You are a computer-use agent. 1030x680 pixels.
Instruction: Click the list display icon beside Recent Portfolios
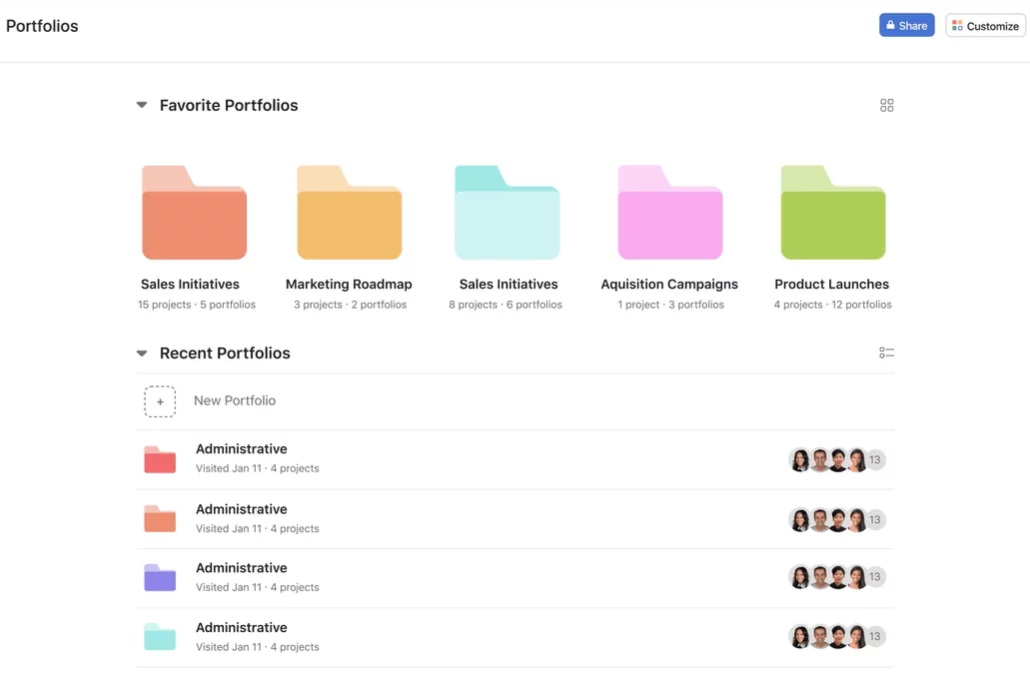coord(886,352)
